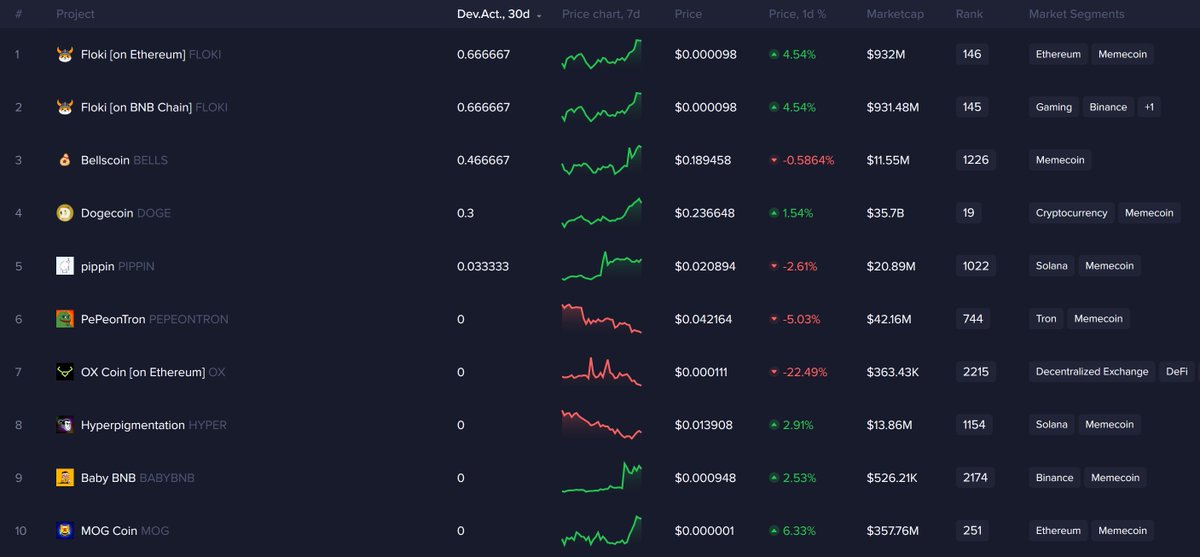Click Solana tag in pippin row

pos(1052,266)
